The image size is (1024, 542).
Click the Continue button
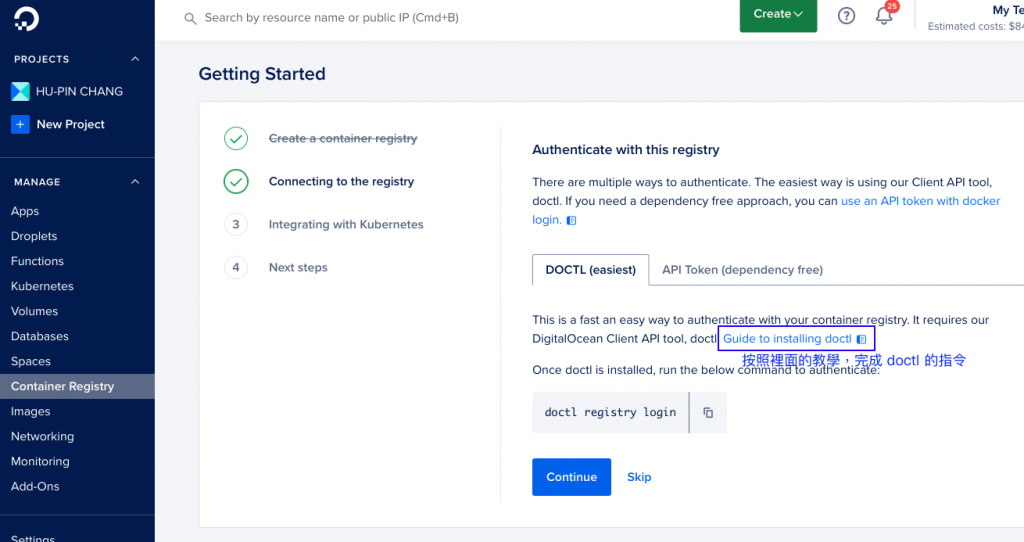[571, 477]
